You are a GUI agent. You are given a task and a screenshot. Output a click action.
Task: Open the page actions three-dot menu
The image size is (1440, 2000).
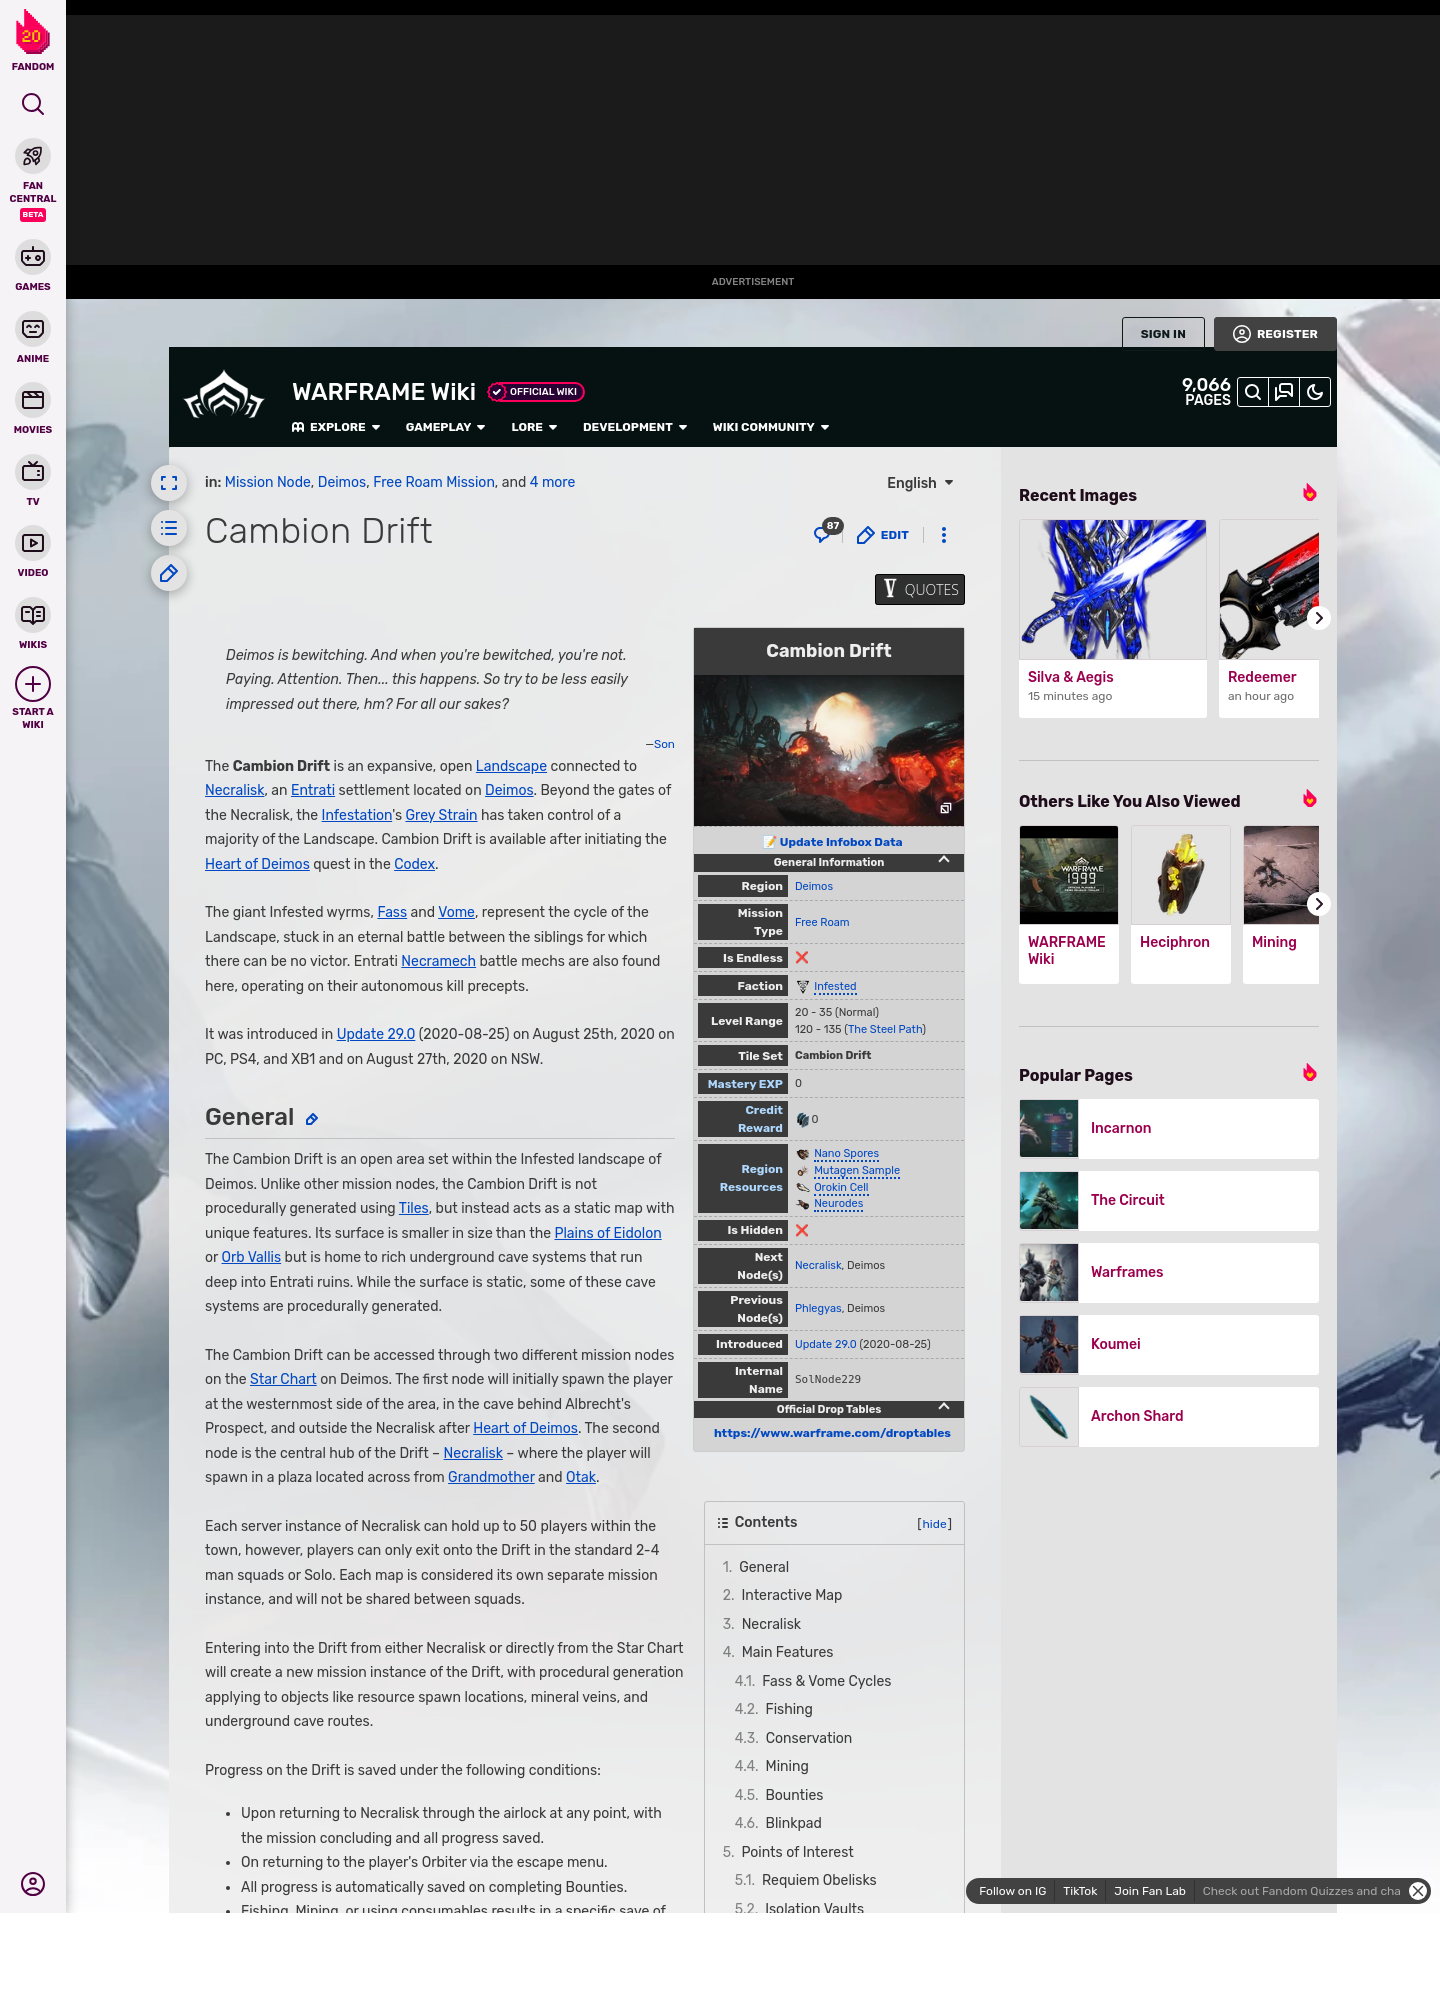click(943, 535)
